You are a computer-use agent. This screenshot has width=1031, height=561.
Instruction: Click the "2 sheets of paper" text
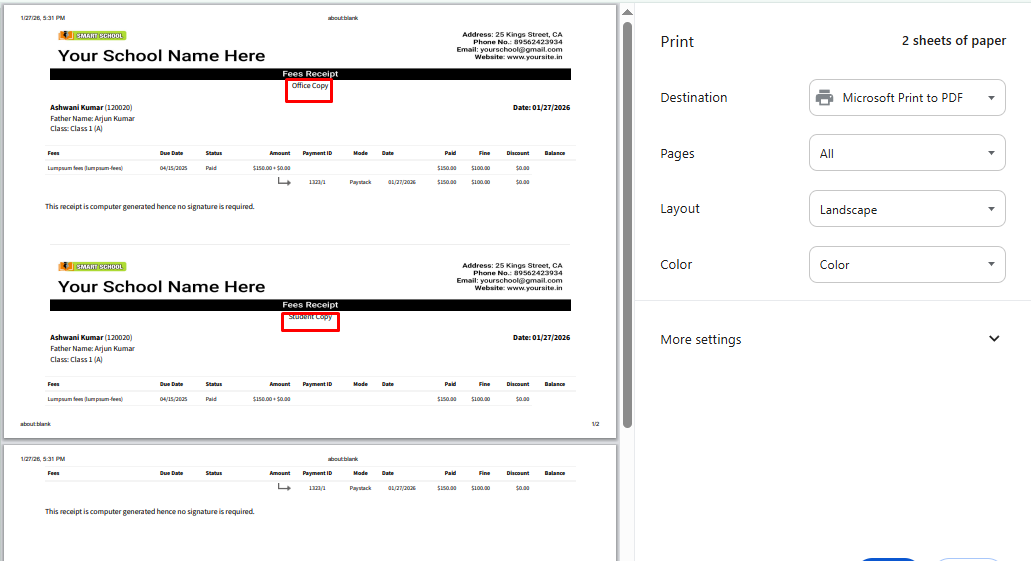[x=953, y=41]
